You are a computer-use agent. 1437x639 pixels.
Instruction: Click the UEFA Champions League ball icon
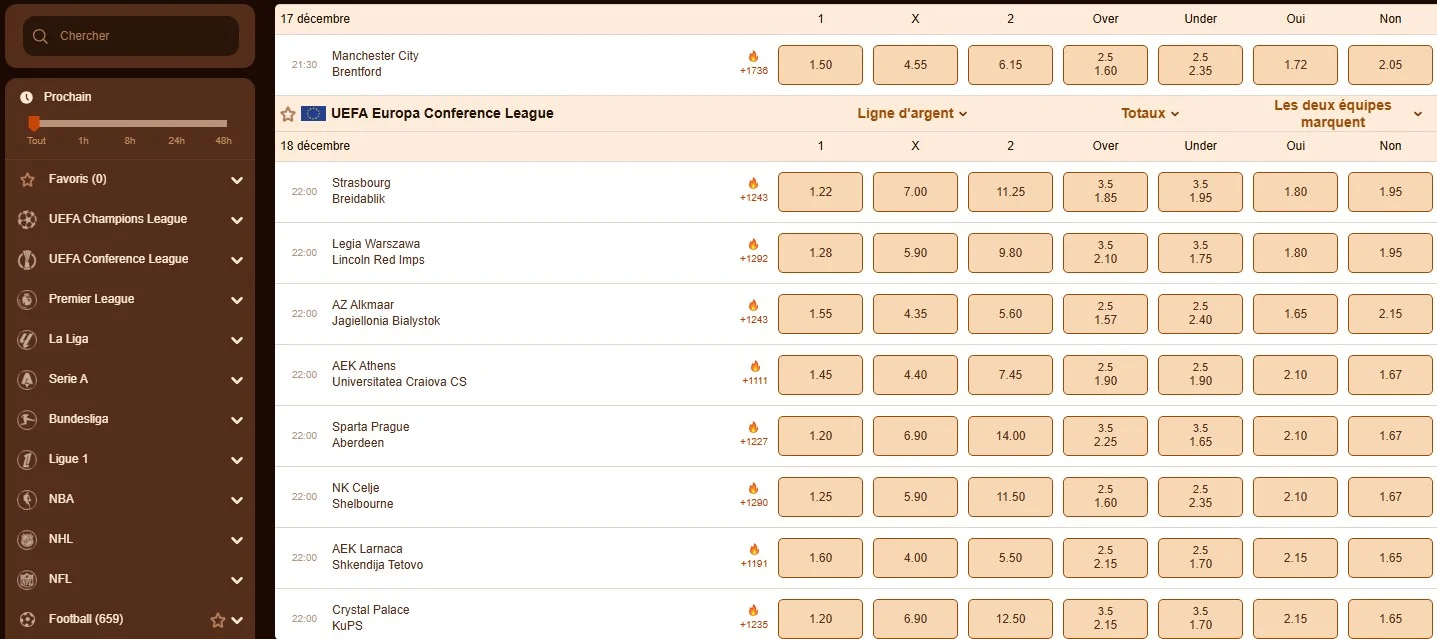[28, 219]
